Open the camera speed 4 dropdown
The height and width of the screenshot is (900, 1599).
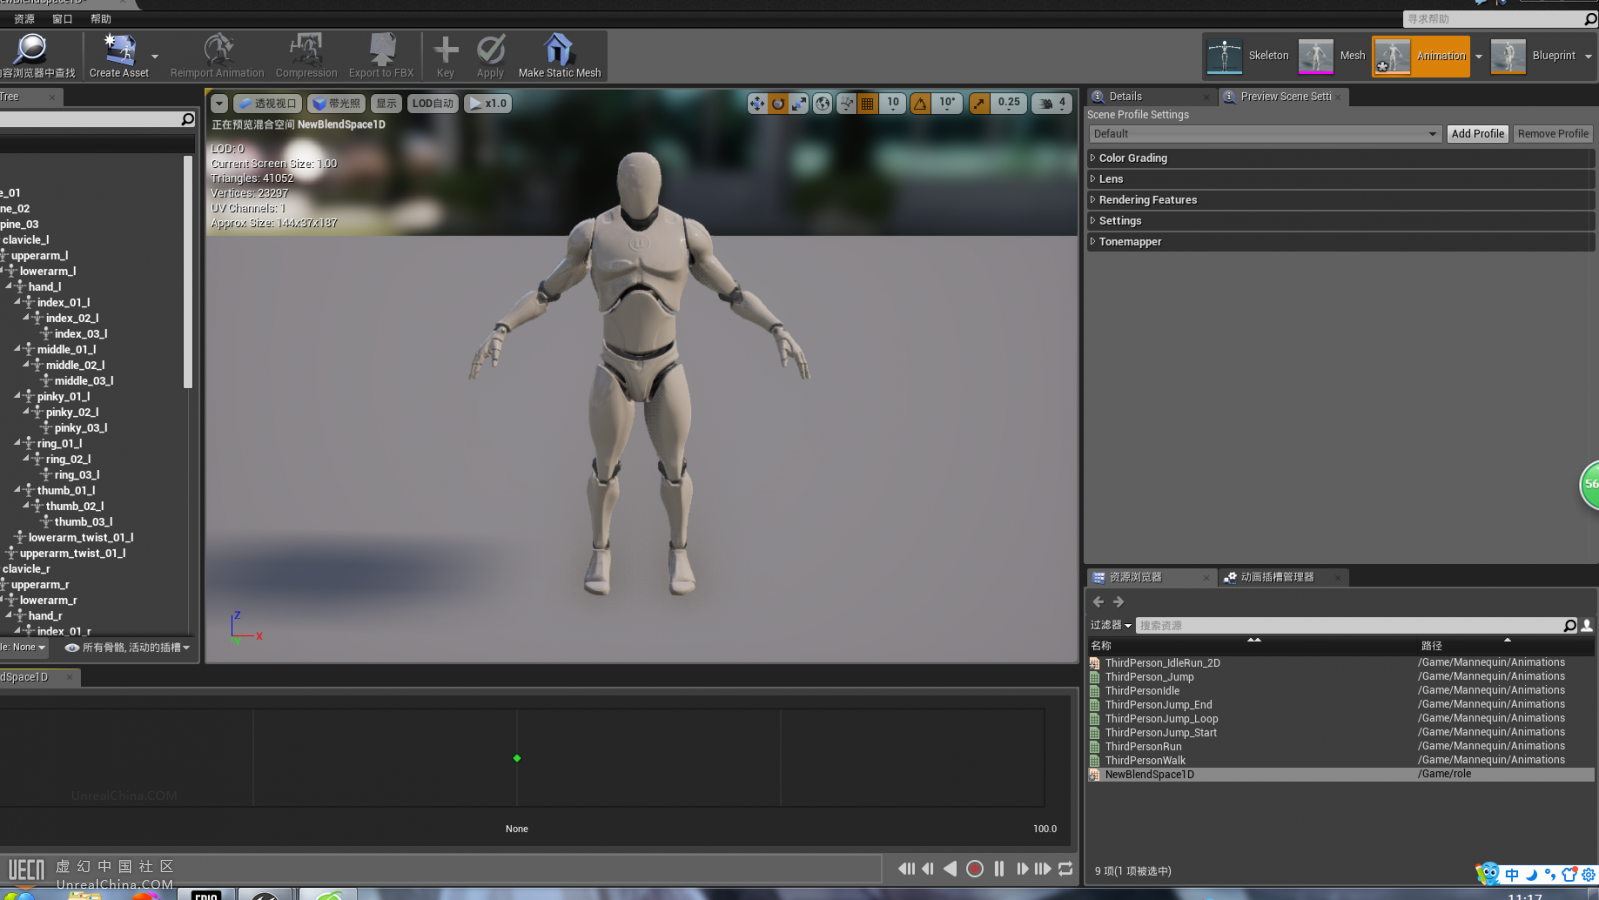click(x=1051, y=103)
